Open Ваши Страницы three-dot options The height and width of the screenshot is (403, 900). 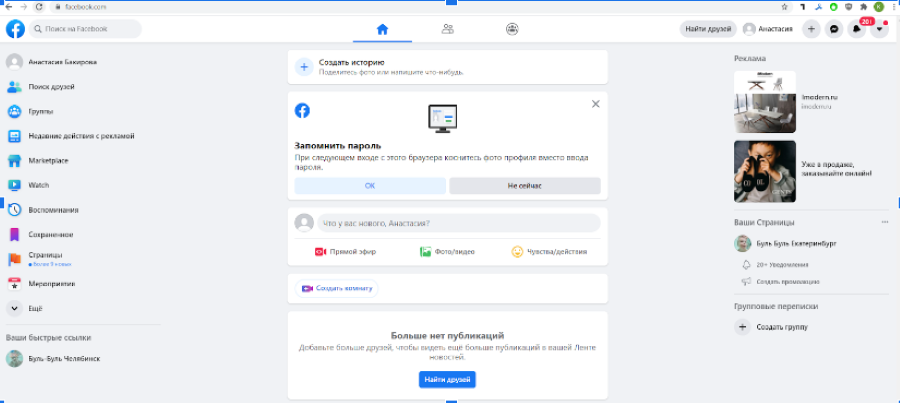pyautogui.click(x=885, y=222)
